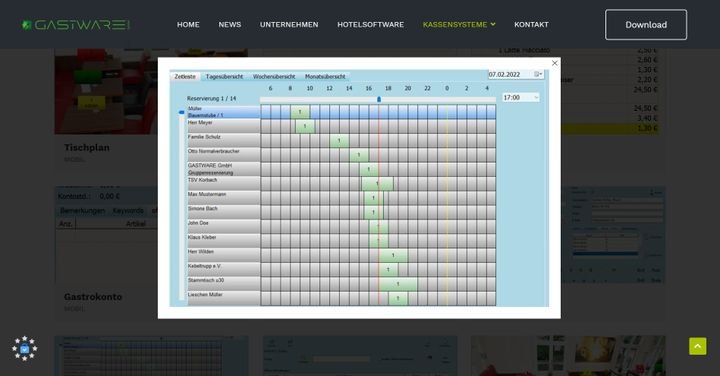This screenshot has width=720, height=376.
Task: Click the Stammtisch ü30 reservation block
Action: [398, 284]
